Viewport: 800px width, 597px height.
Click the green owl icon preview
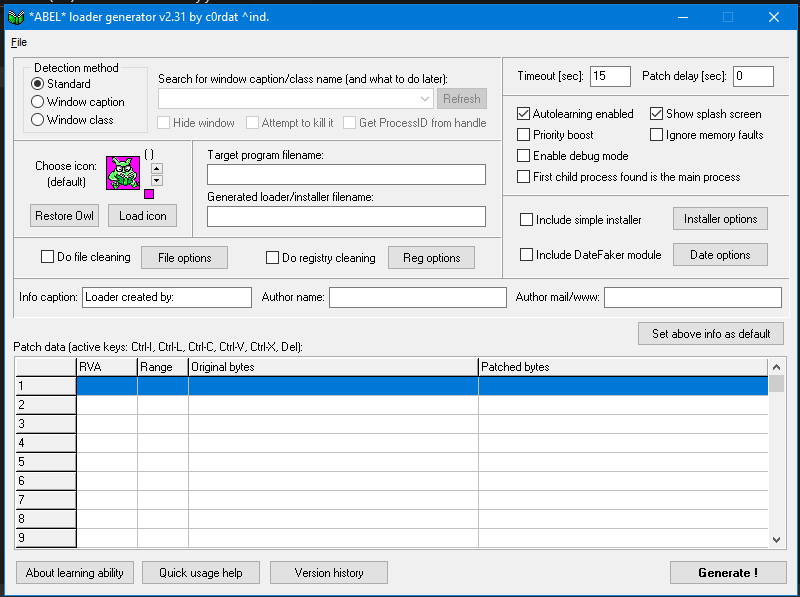coord(125,173)
